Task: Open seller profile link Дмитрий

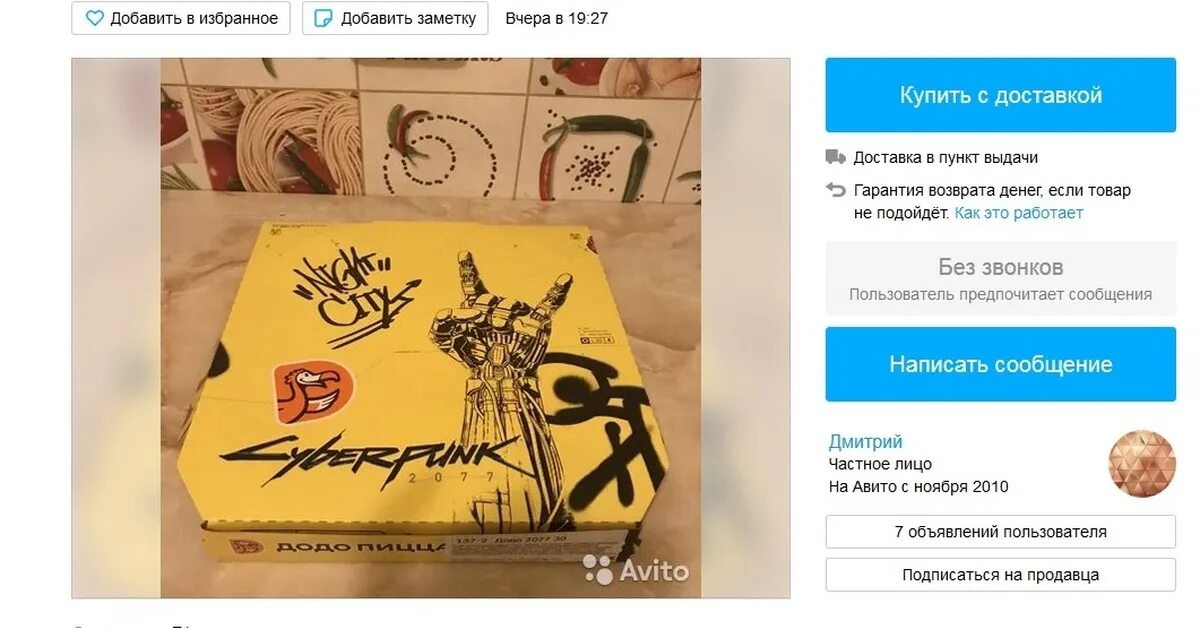Action: pyautogui.click(x=865, y=441)
